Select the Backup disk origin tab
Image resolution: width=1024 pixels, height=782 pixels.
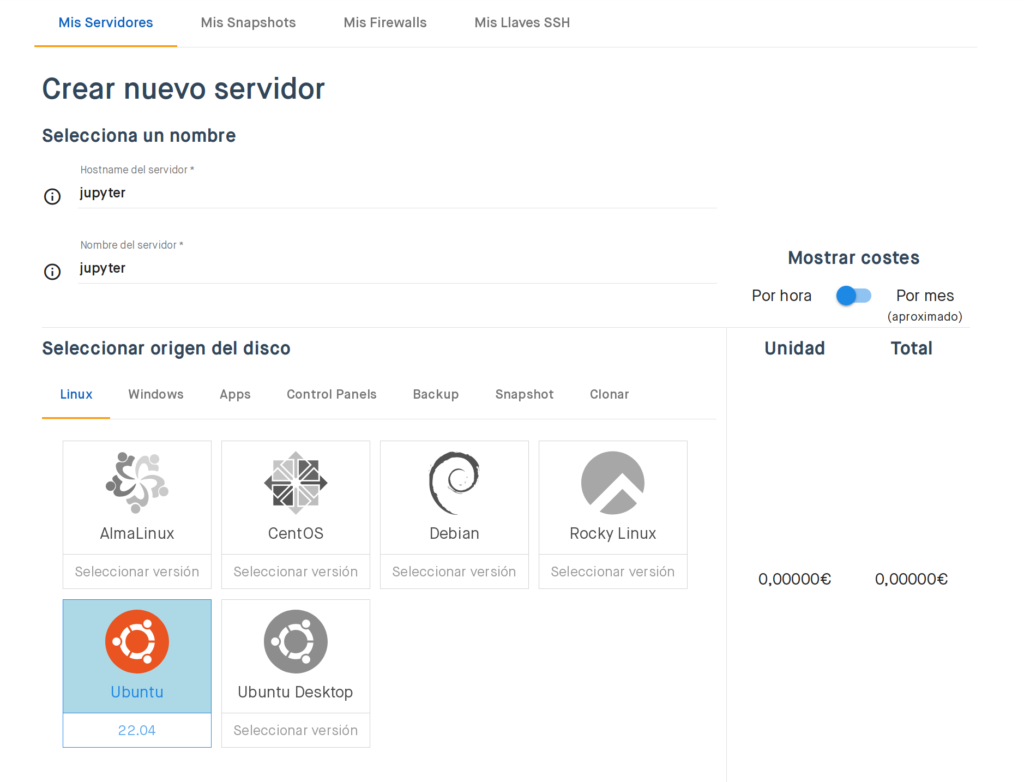pos(436,395)
